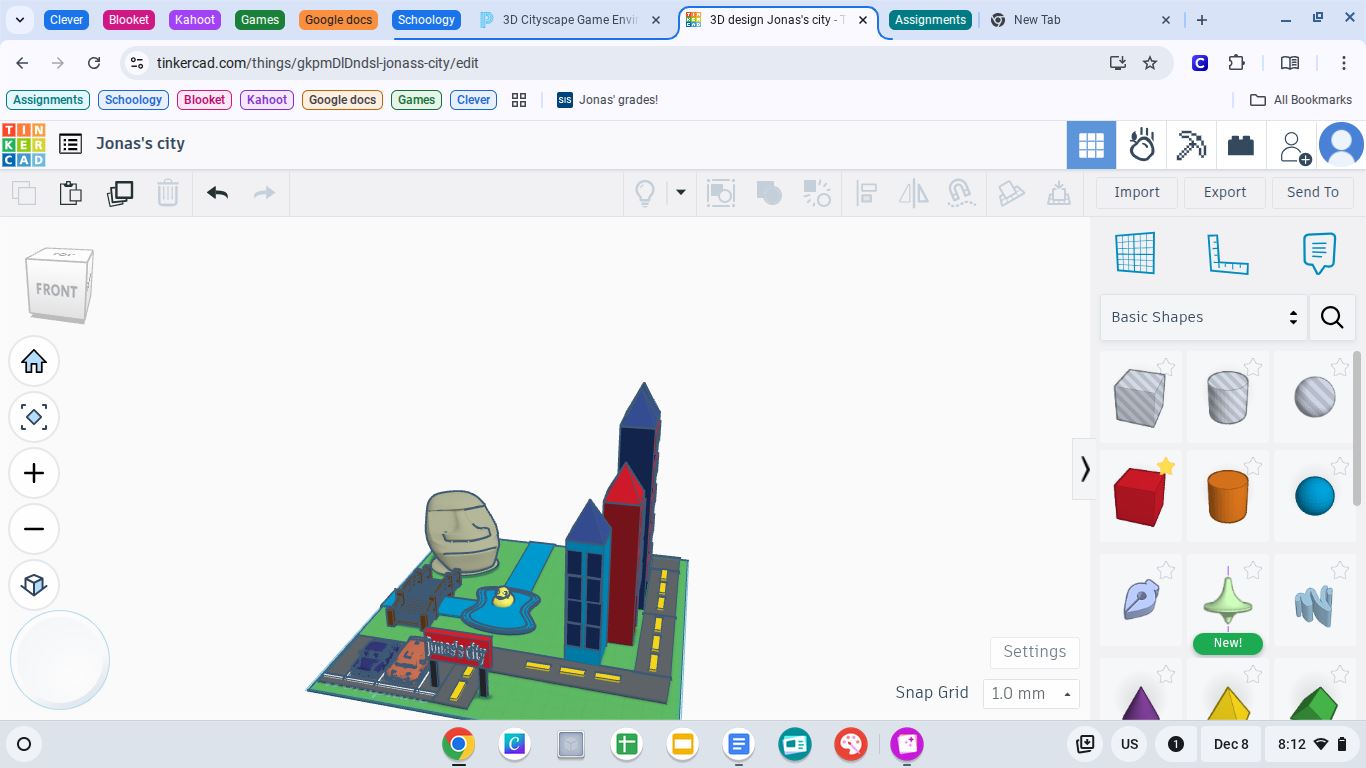The height and width of the screenshot is (768, 1366).
Task: Click the Zoom in plus button
Action: [34, 473]
